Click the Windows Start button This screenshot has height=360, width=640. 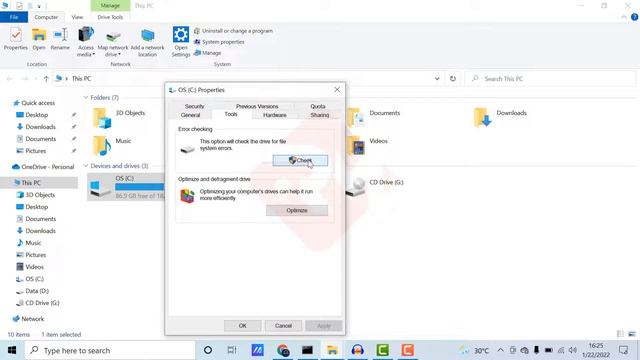tap(12, 350)
